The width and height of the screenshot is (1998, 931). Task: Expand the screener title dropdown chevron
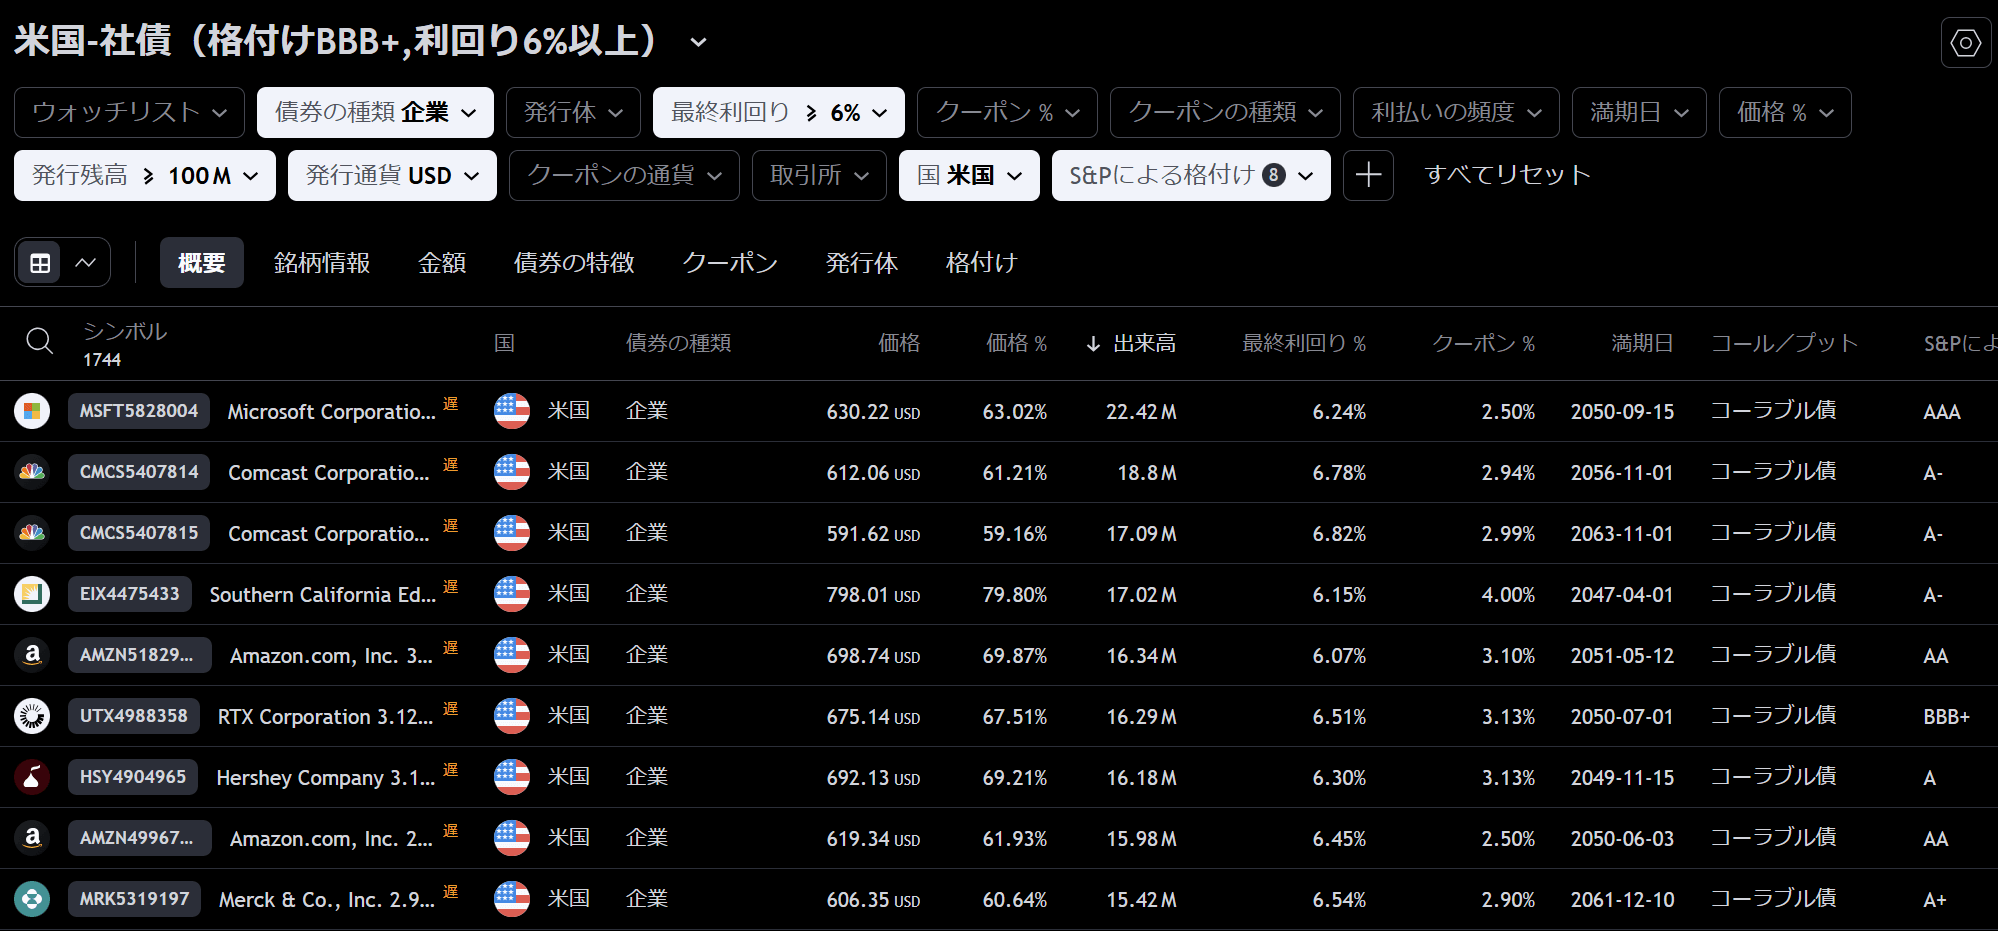coord(698,42)
